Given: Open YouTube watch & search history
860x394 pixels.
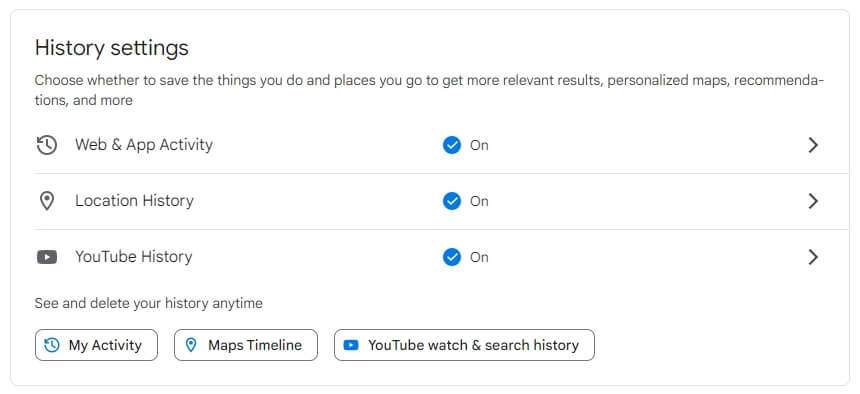Looking at the screenshot, I should (x=464, y=345).
